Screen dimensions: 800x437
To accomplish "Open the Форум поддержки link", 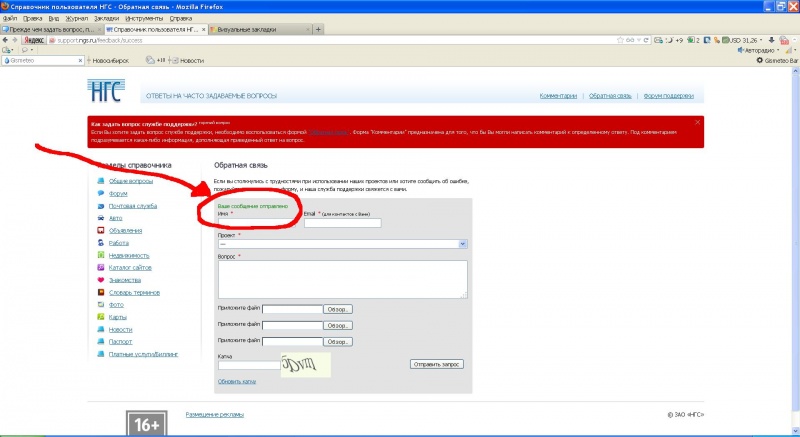I will (668, 96).
